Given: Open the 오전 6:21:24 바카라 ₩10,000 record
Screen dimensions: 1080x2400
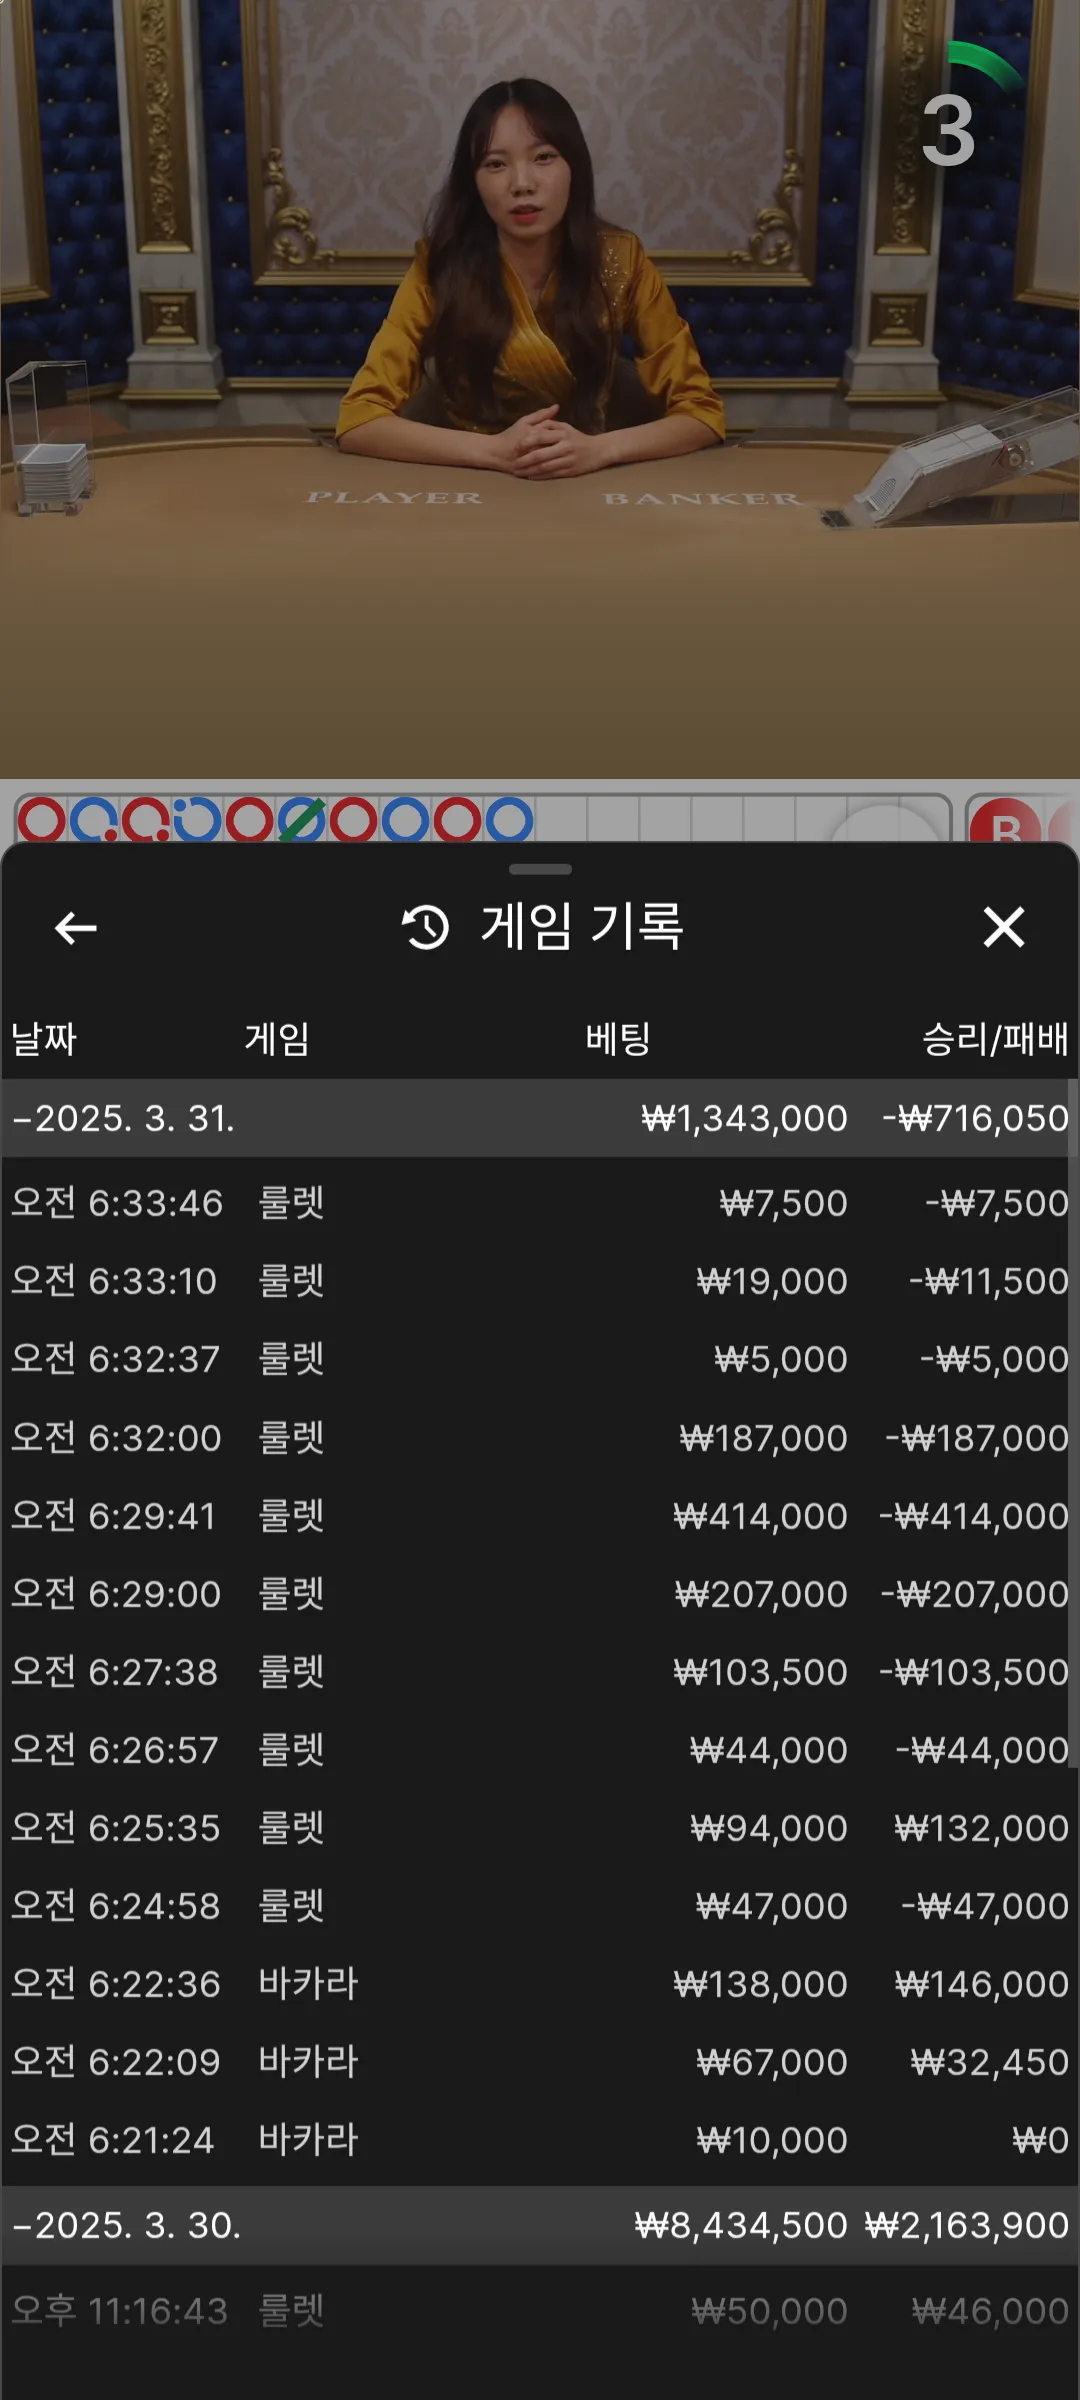Looking at the screenshot, I should coord(540,2140).
